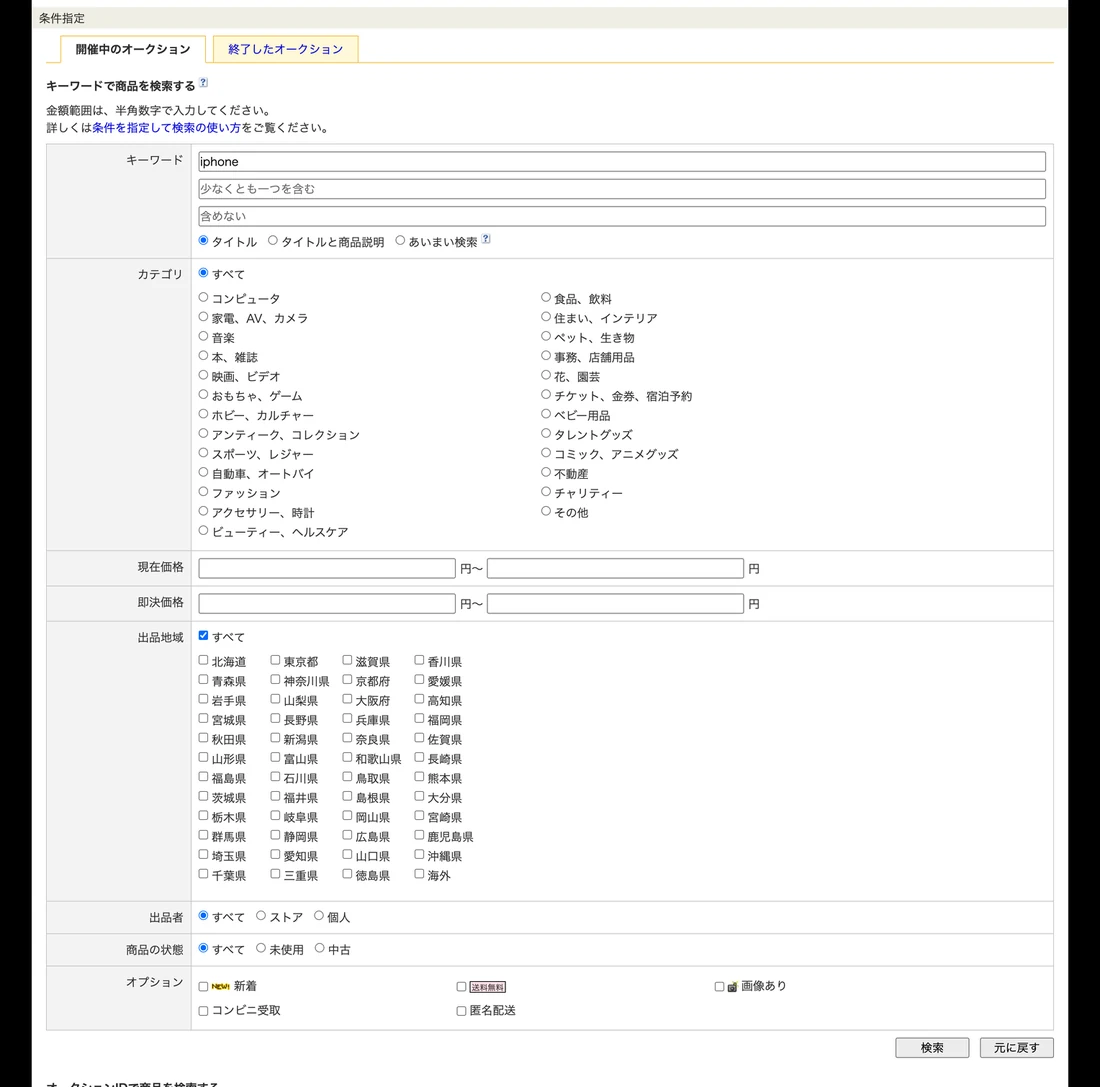Screen dimensions: 1100x1087
Task: Enable 福岡県 region checkbox
Action: click(419, 719)
